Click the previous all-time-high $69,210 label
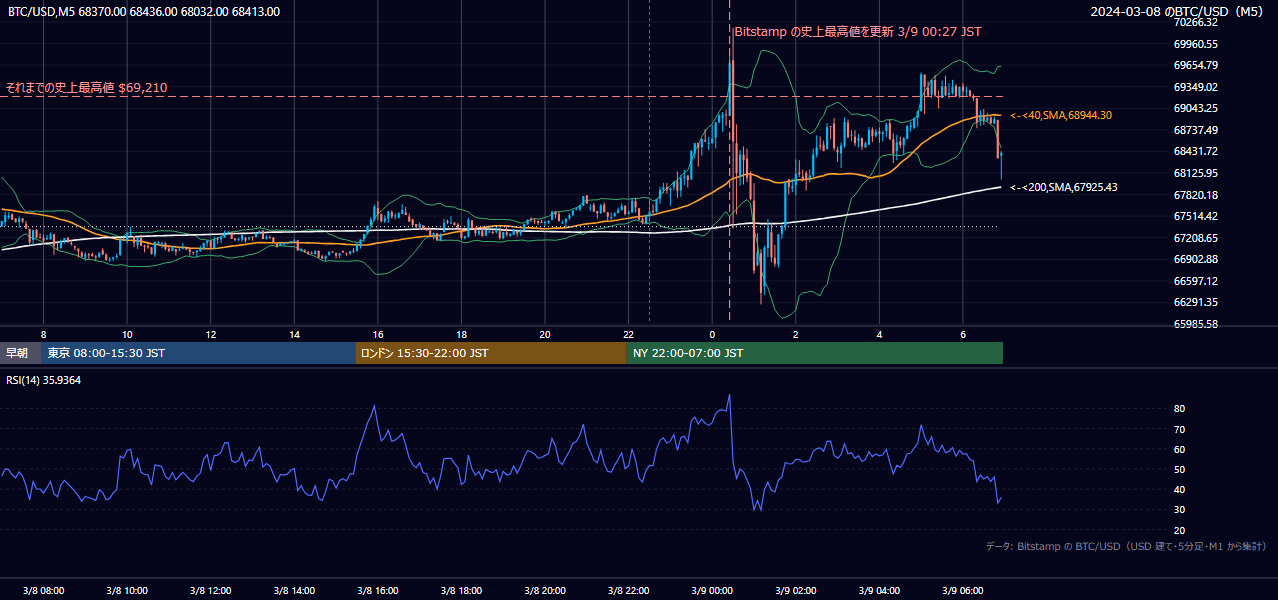 coord(86,88)
